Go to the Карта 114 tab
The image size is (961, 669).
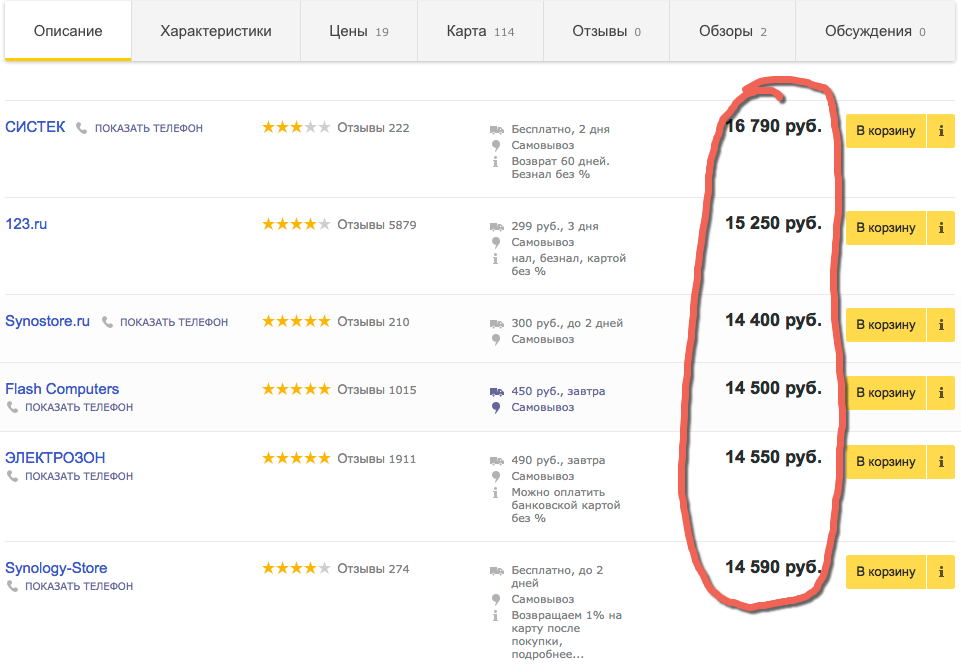[x=480, y=31]
